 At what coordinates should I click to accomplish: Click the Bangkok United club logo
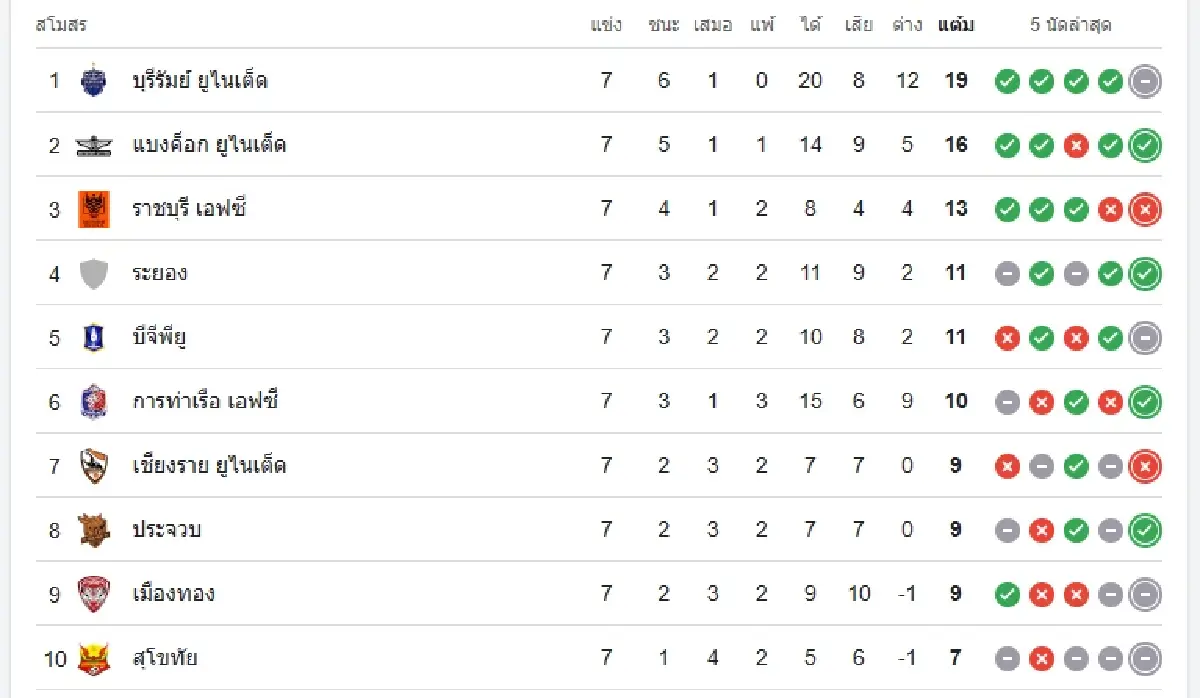[x=93, y=145]
